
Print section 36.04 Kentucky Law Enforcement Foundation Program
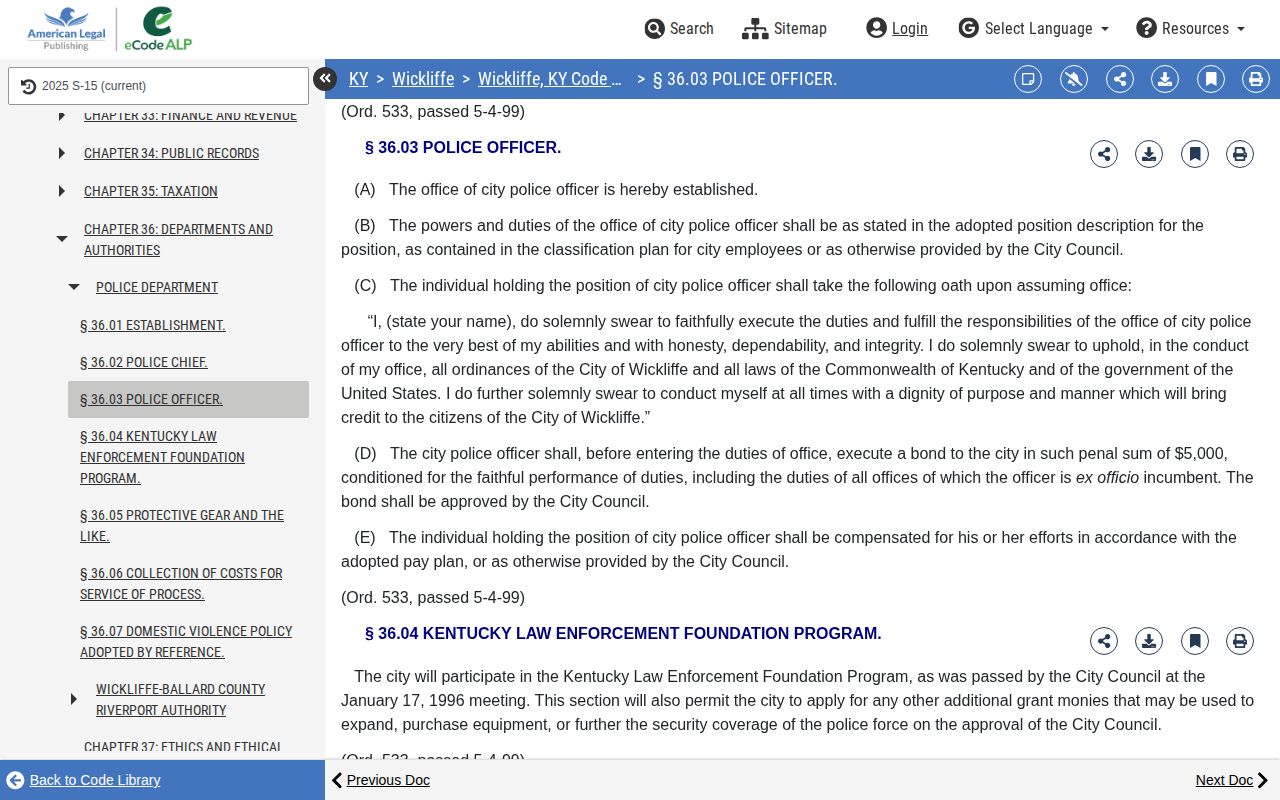[x=1240, y=641]
